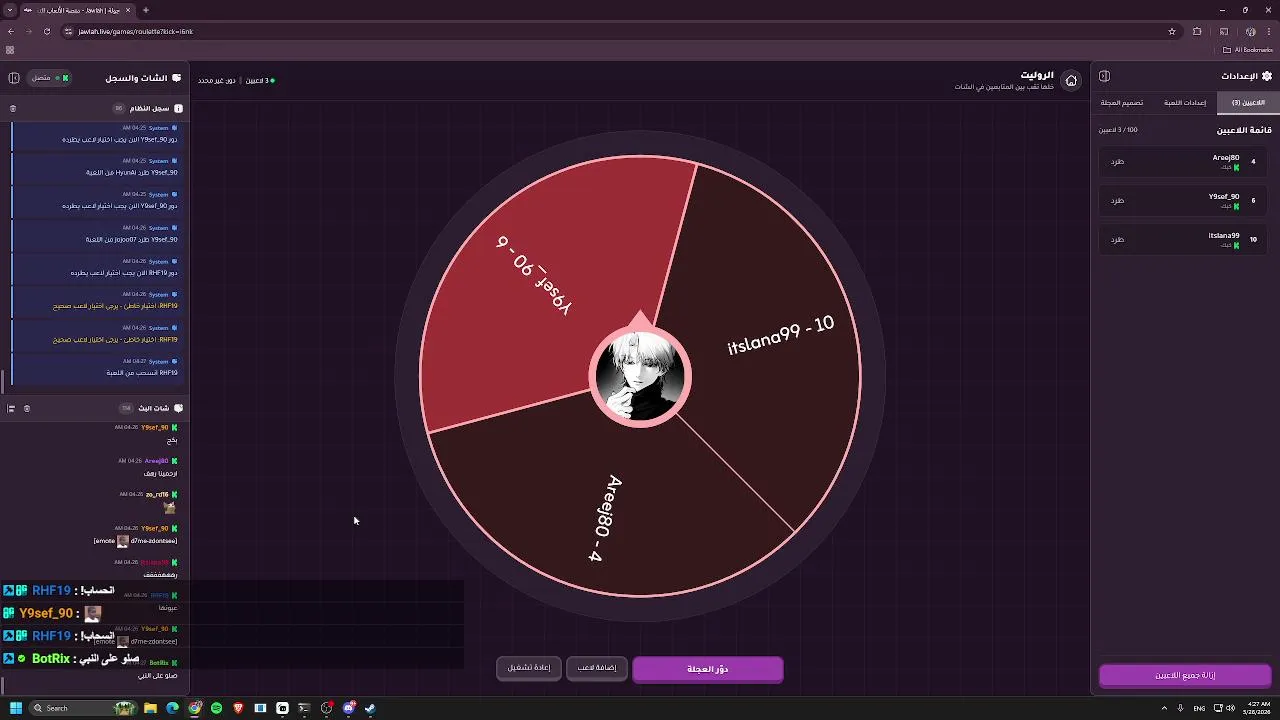Click إعادة تشغيل restart button
Viewport: 1280px width, 720px height.
[529, 668]
